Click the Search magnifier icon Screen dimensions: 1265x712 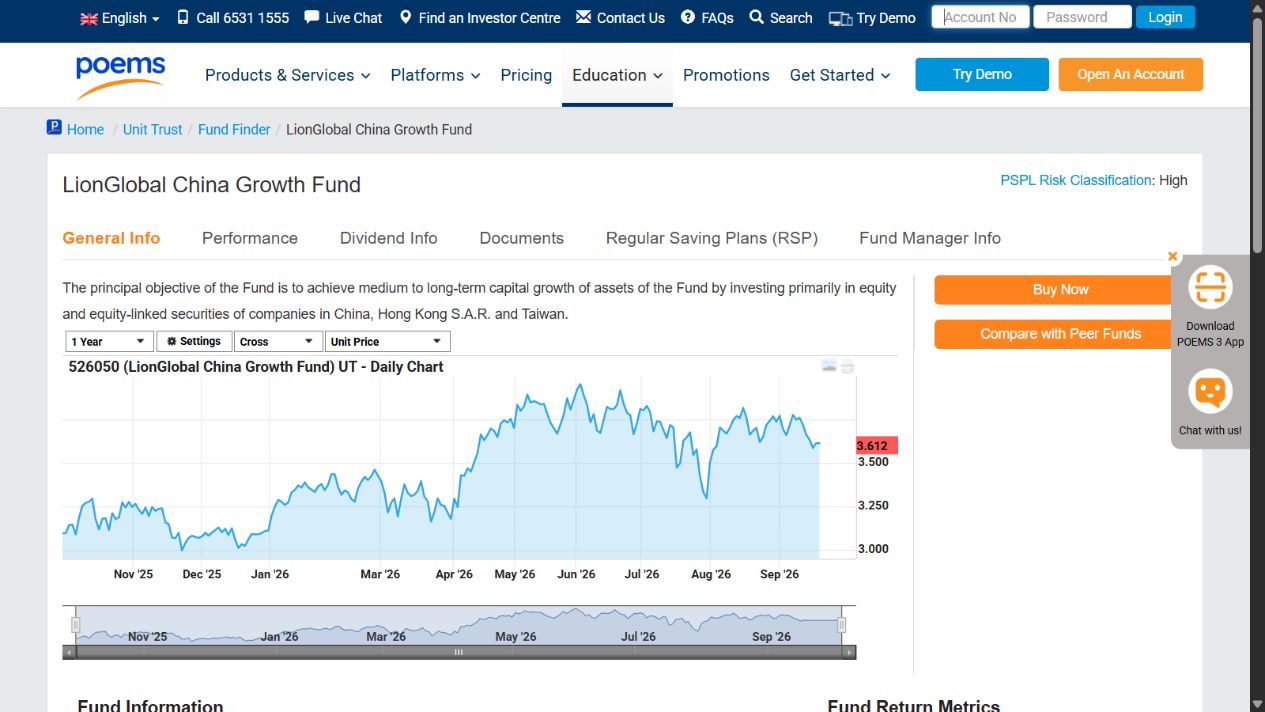[x=756, y=17]
